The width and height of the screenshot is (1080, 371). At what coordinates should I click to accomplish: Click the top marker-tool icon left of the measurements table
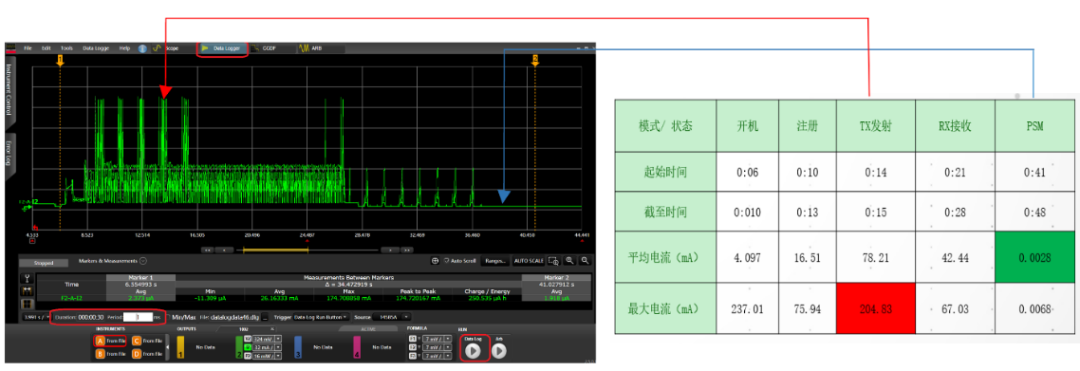pos(28,278)
